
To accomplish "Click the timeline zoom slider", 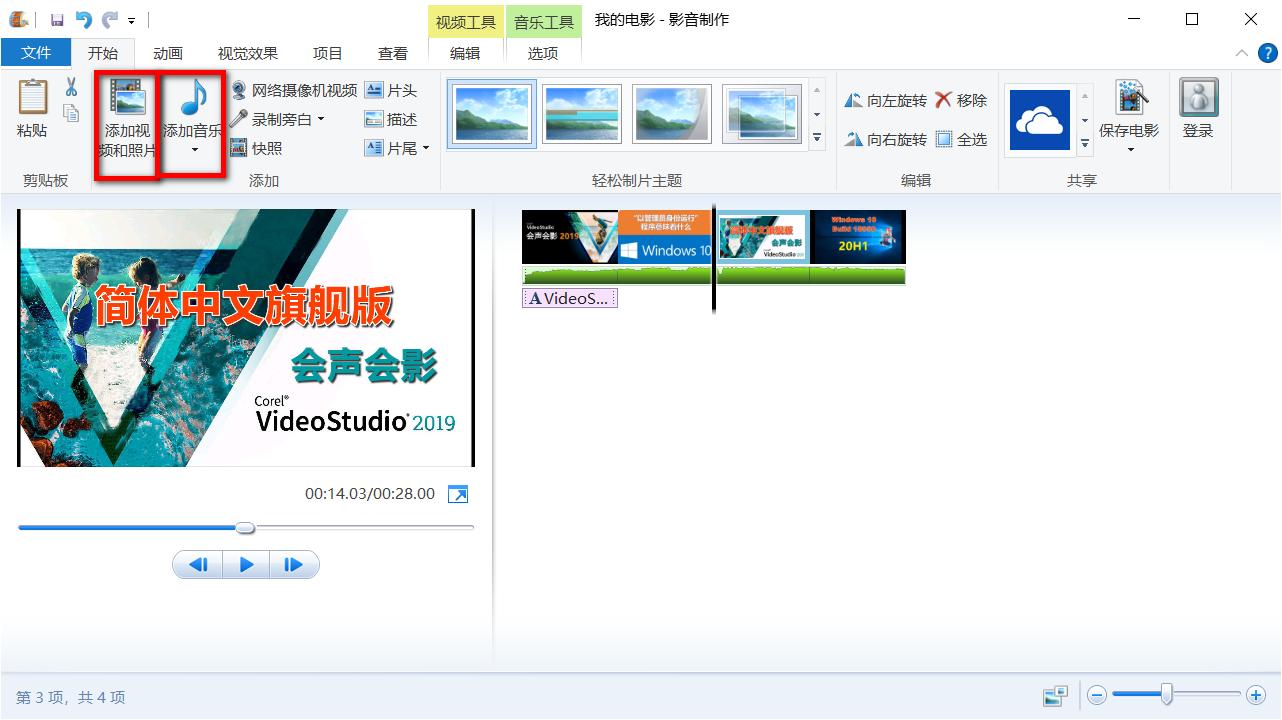I will tap(1166, 693).
